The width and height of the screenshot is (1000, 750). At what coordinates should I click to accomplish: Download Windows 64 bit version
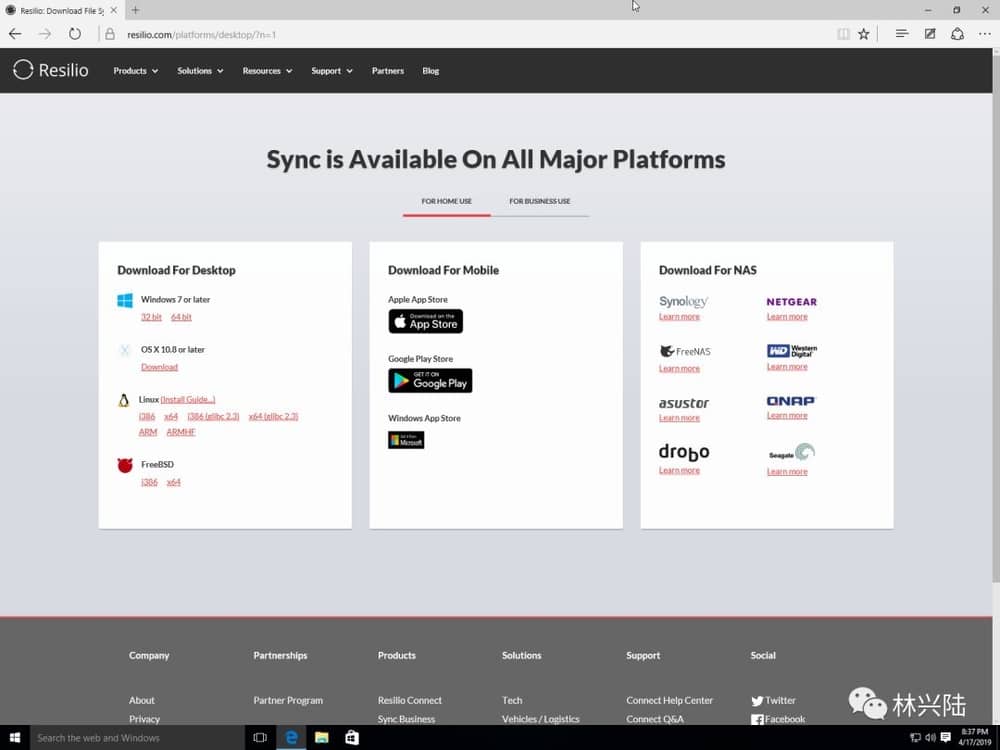[x=181, y=317]
